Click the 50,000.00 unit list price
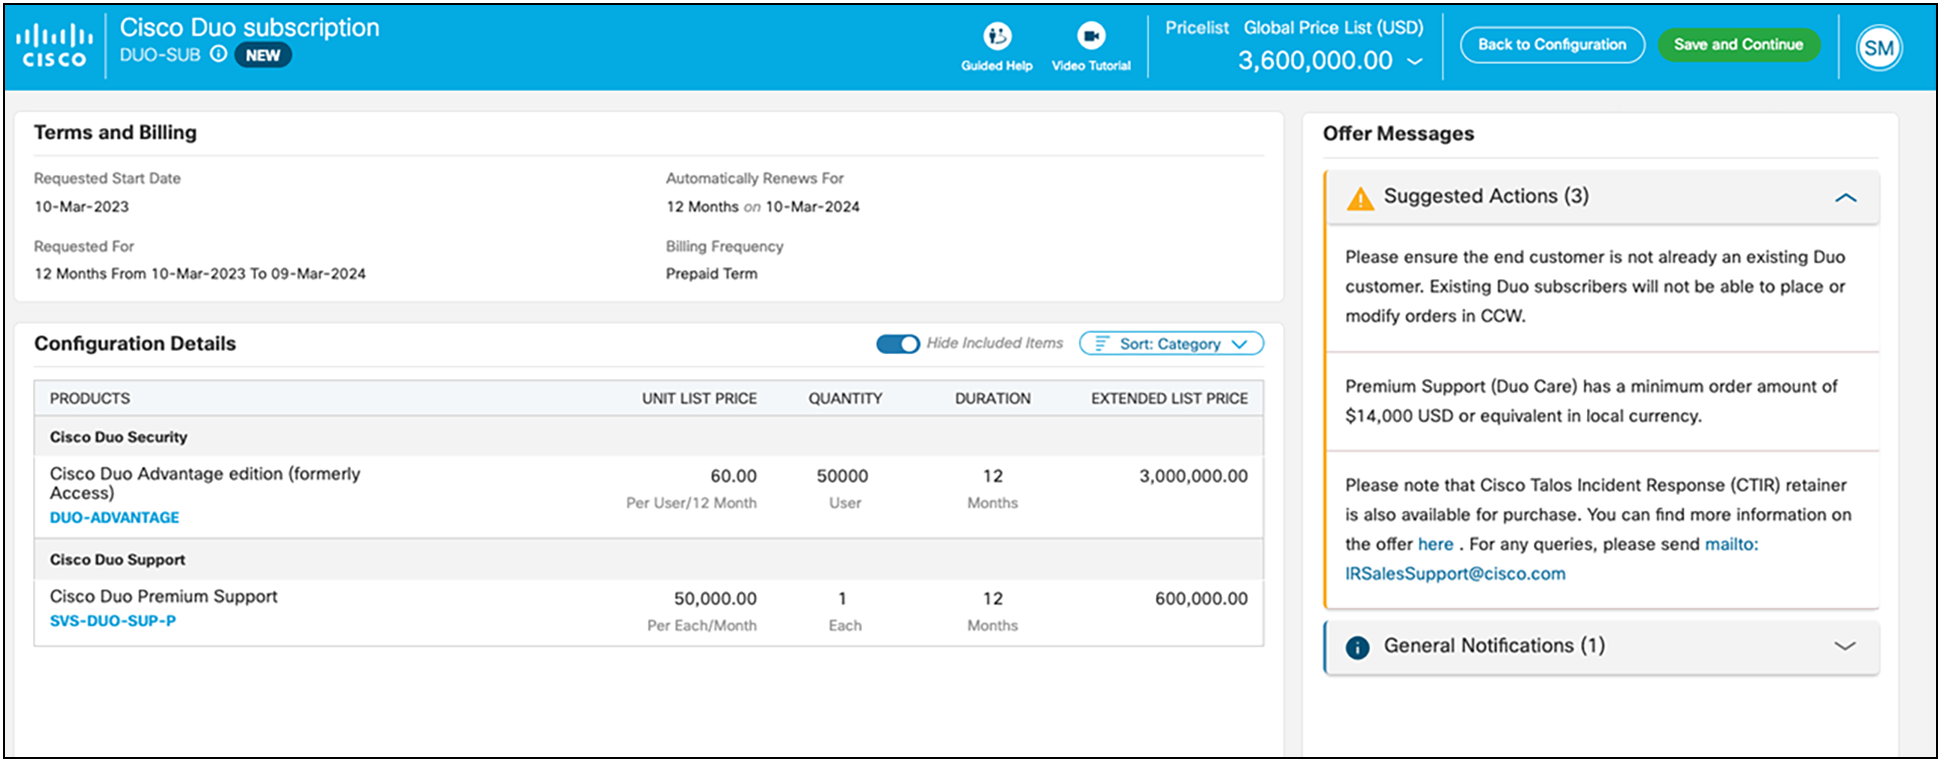This screenshot has width=1941, height=762. [715, 599]
